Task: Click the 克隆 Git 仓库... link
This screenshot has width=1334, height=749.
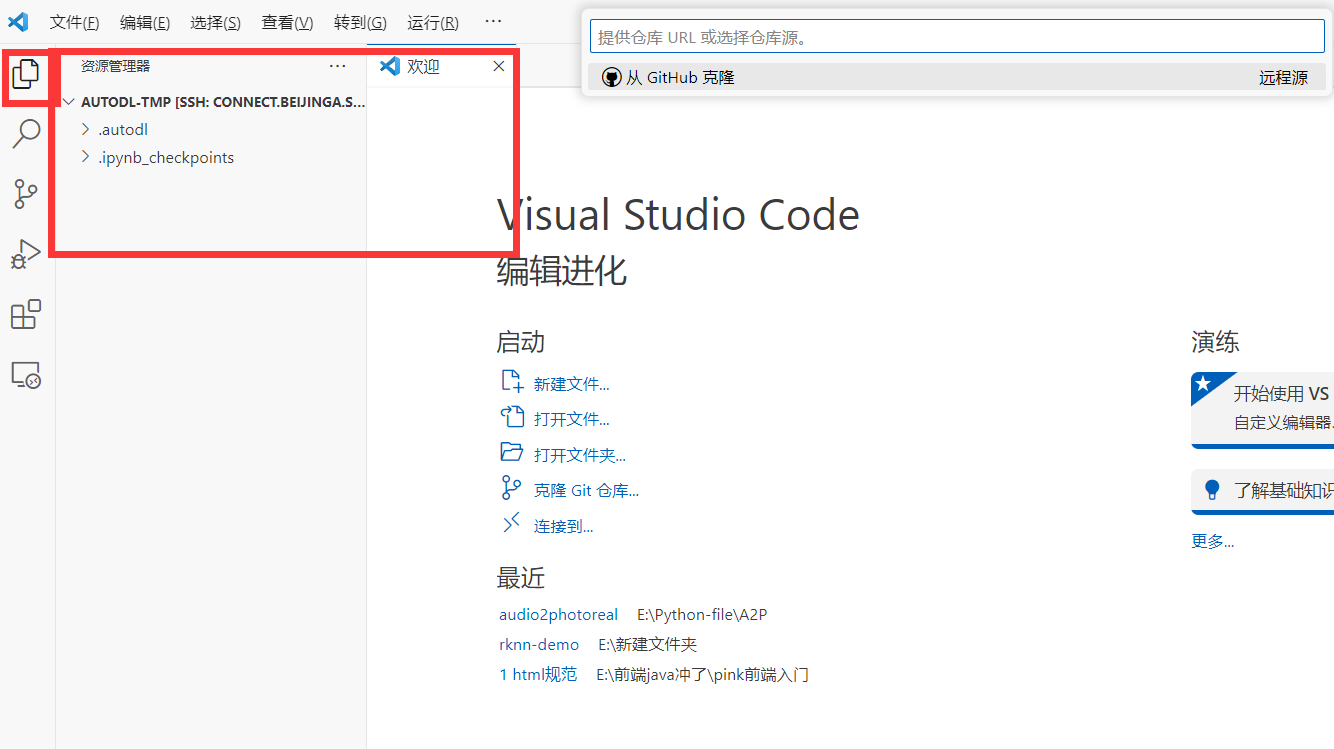Action: (x=586, y=490)
